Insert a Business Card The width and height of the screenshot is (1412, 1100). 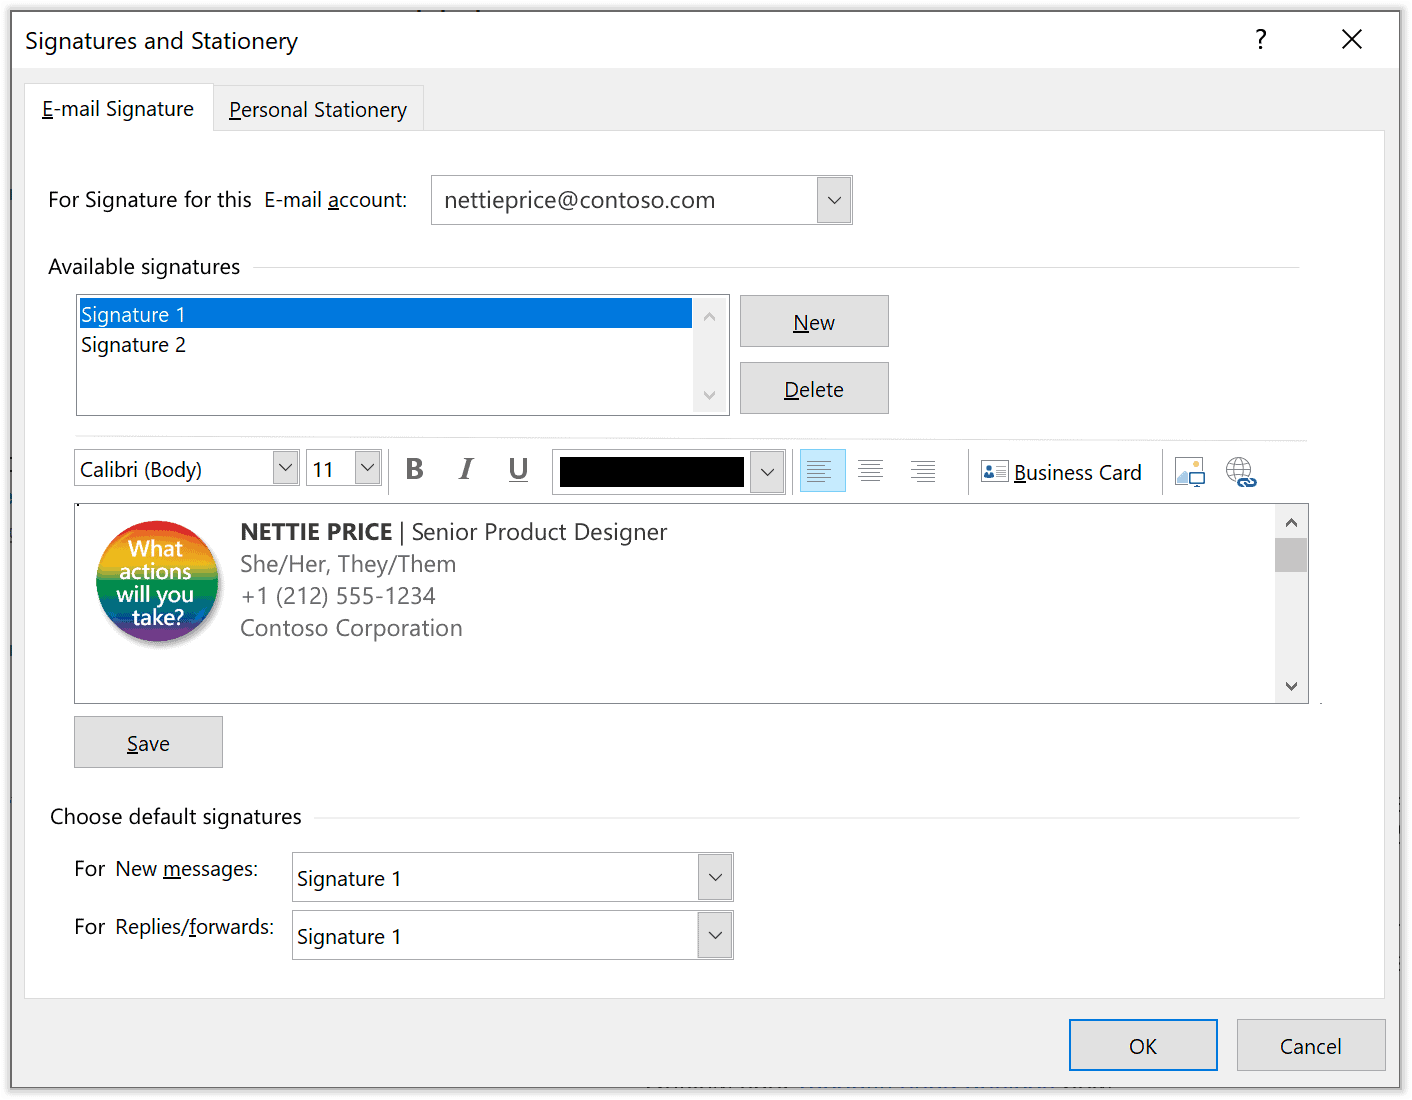click(1061, 472)
